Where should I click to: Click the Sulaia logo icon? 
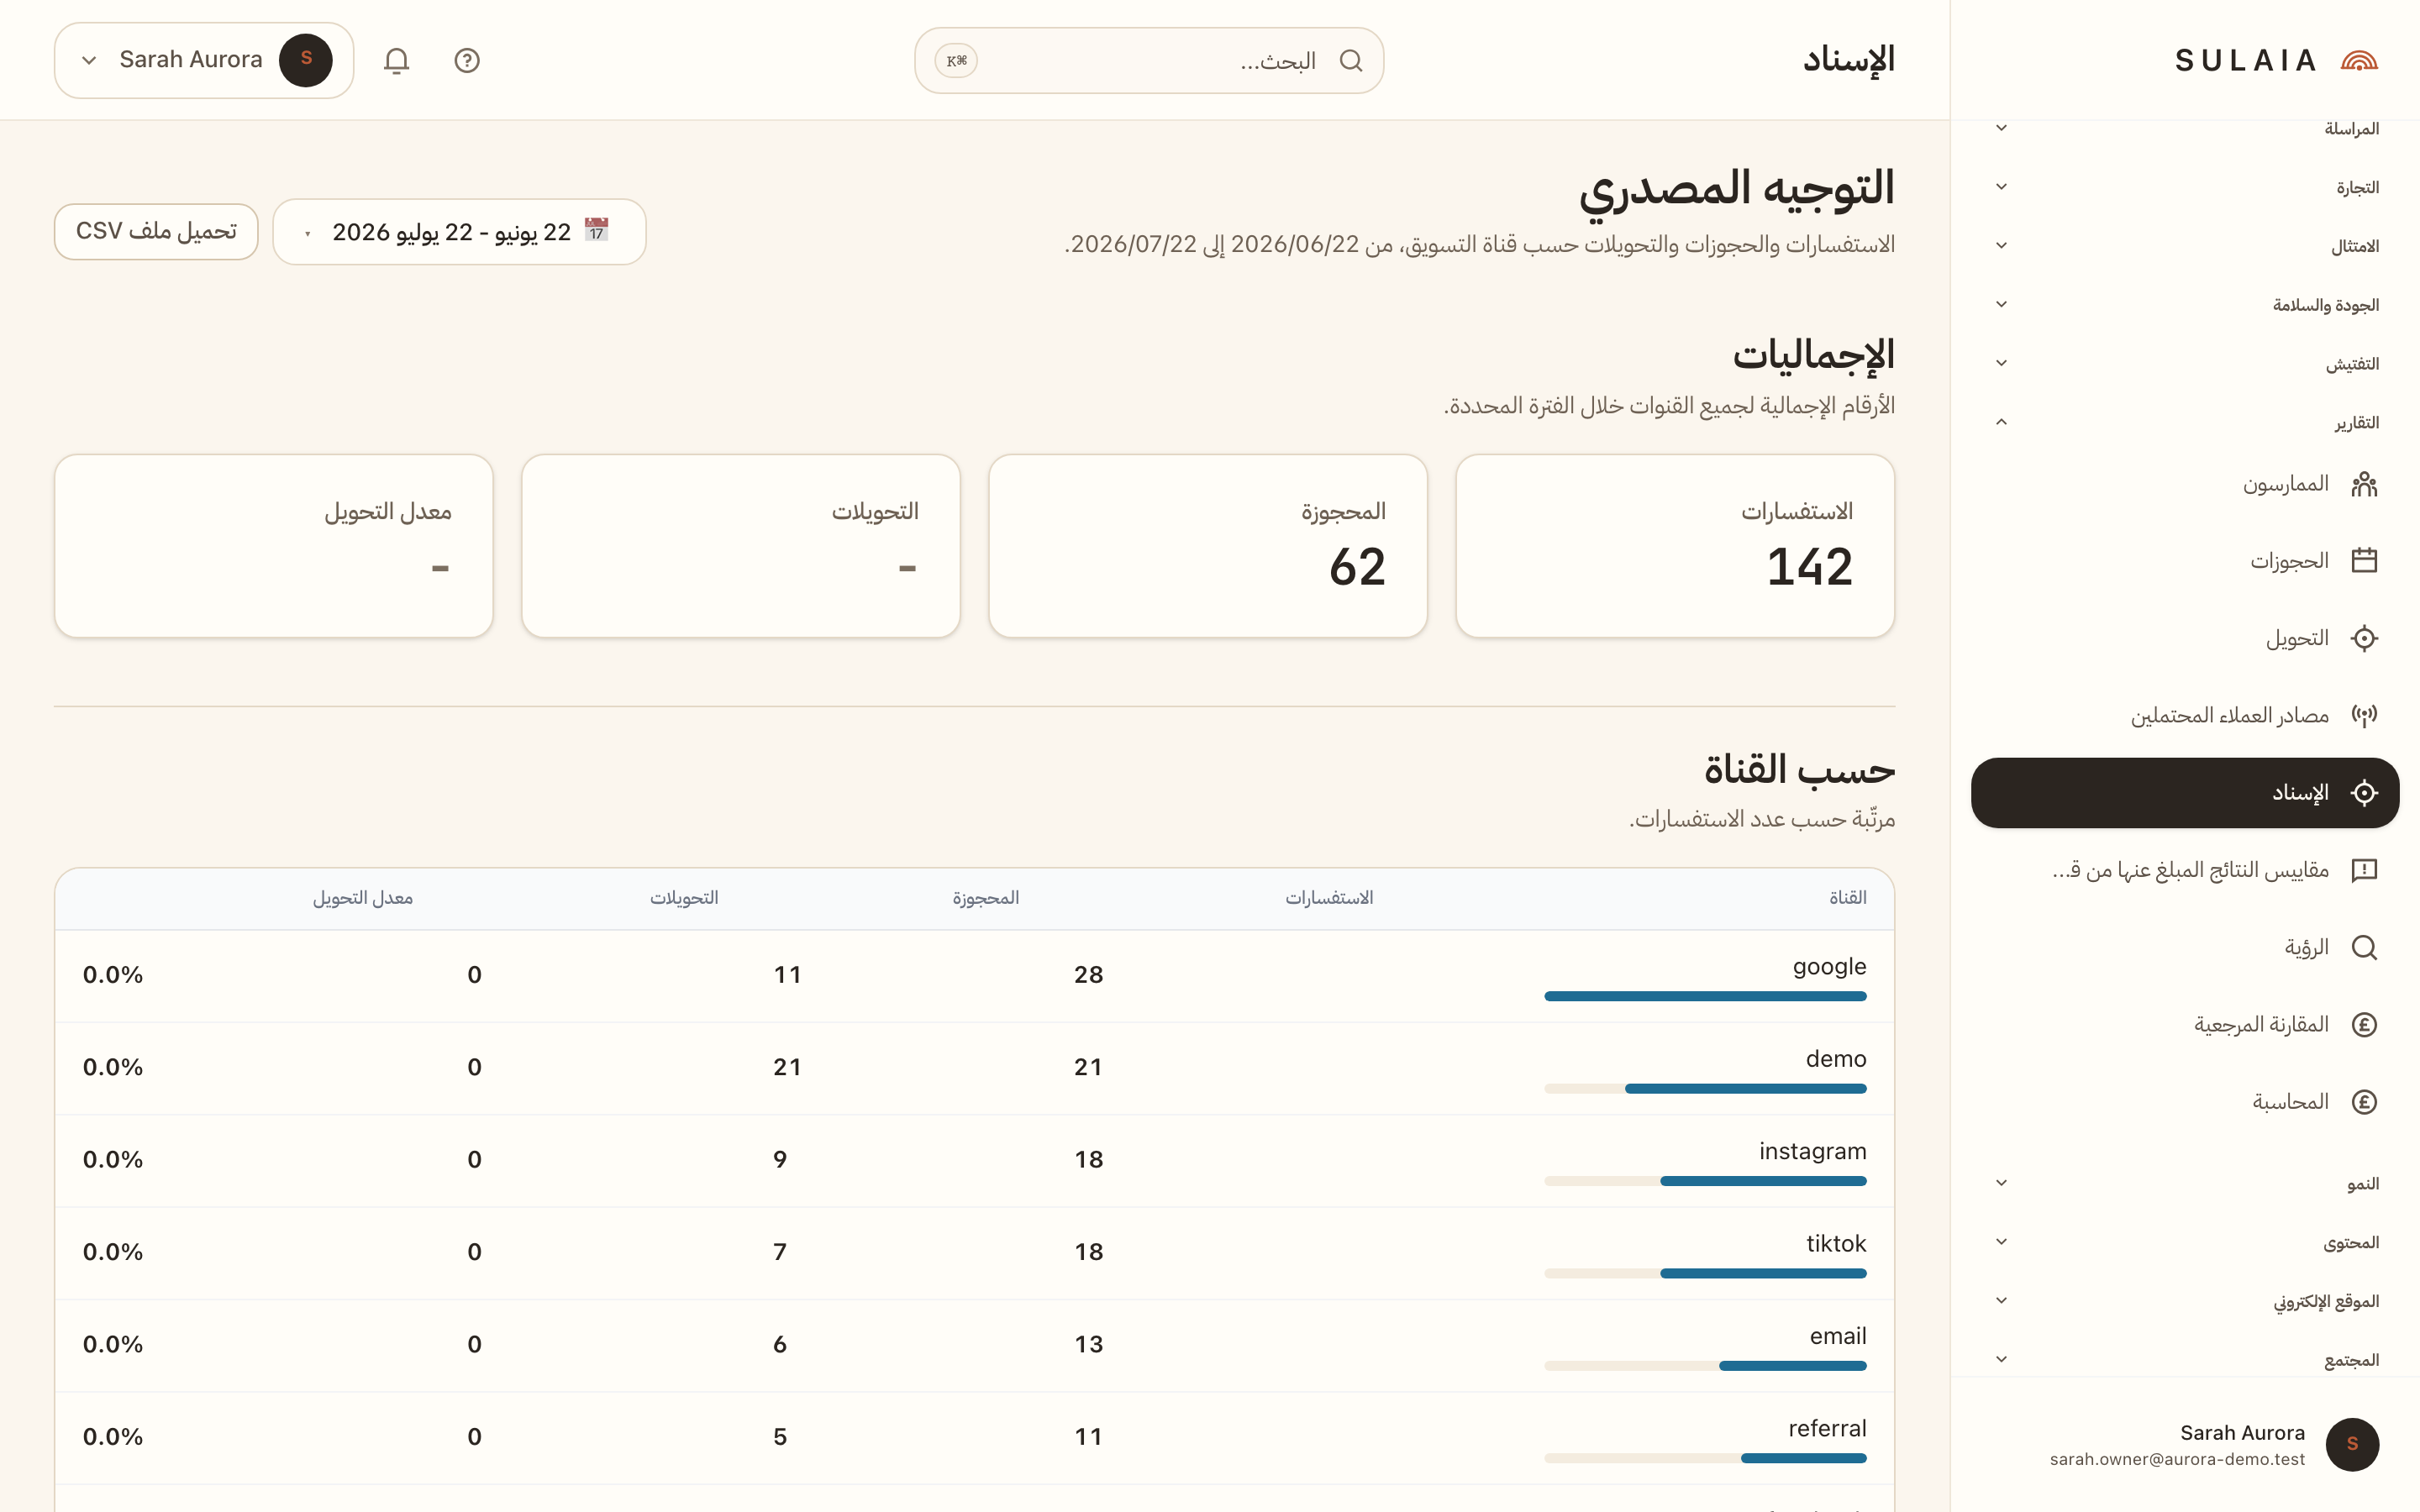point(2359,61)
